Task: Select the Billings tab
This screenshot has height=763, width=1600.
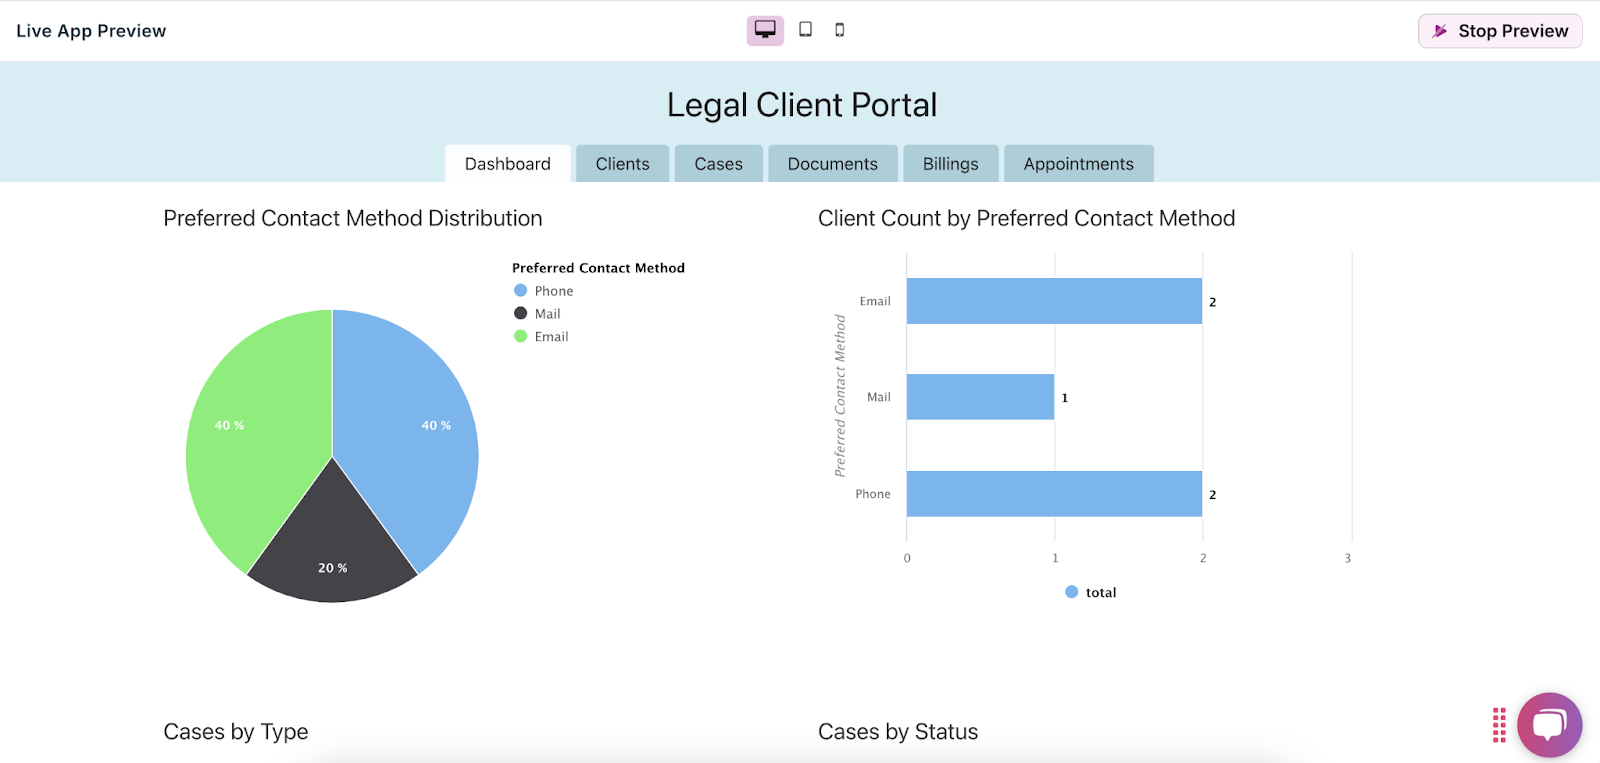Action: point(950,164)
